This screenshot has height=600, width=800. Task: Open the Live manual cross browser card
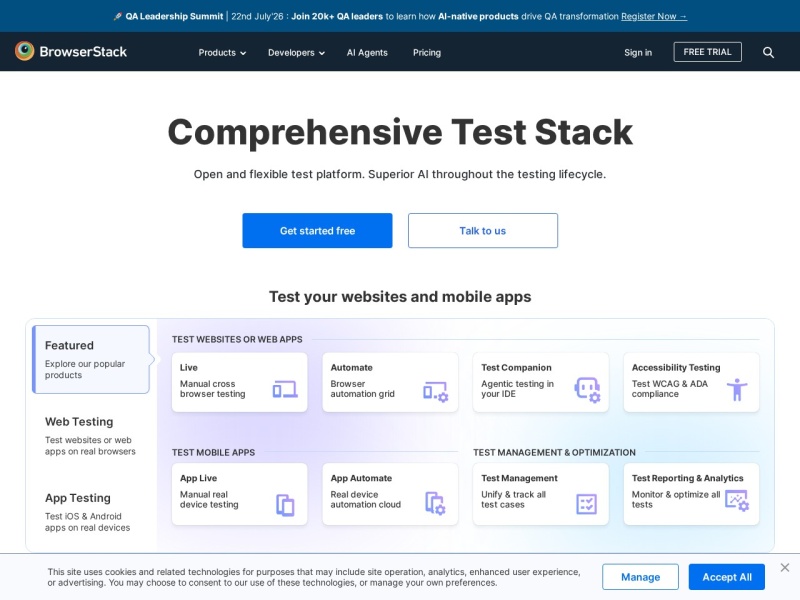(x=239, y=382)
